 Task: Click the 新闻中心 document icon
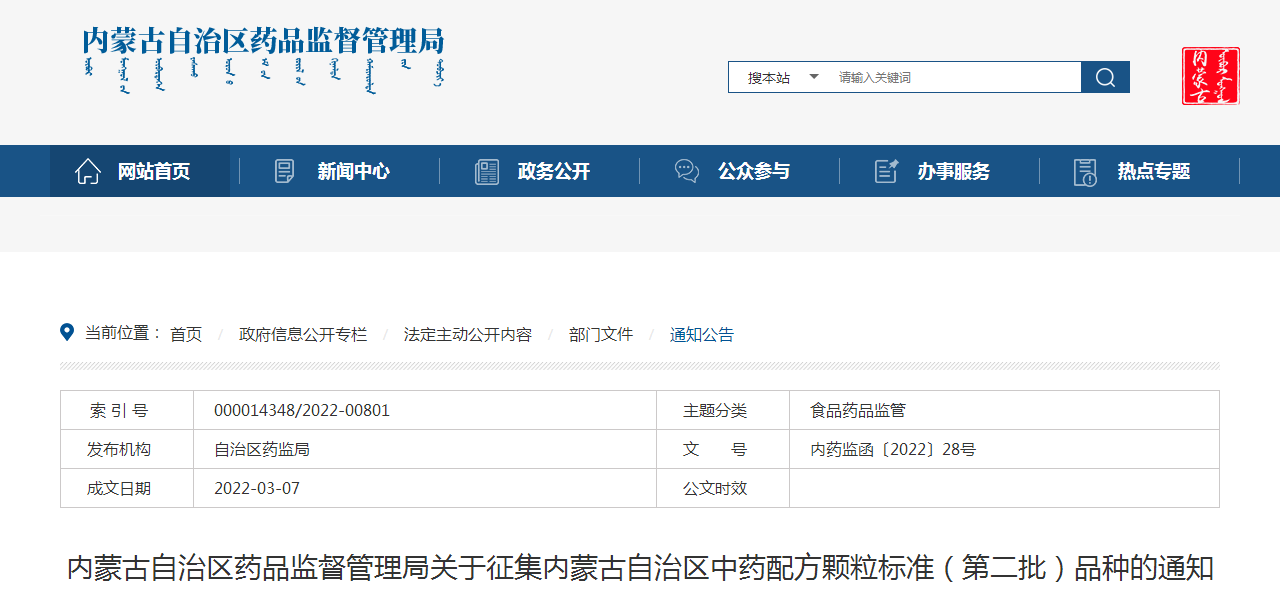pos(285,171)
